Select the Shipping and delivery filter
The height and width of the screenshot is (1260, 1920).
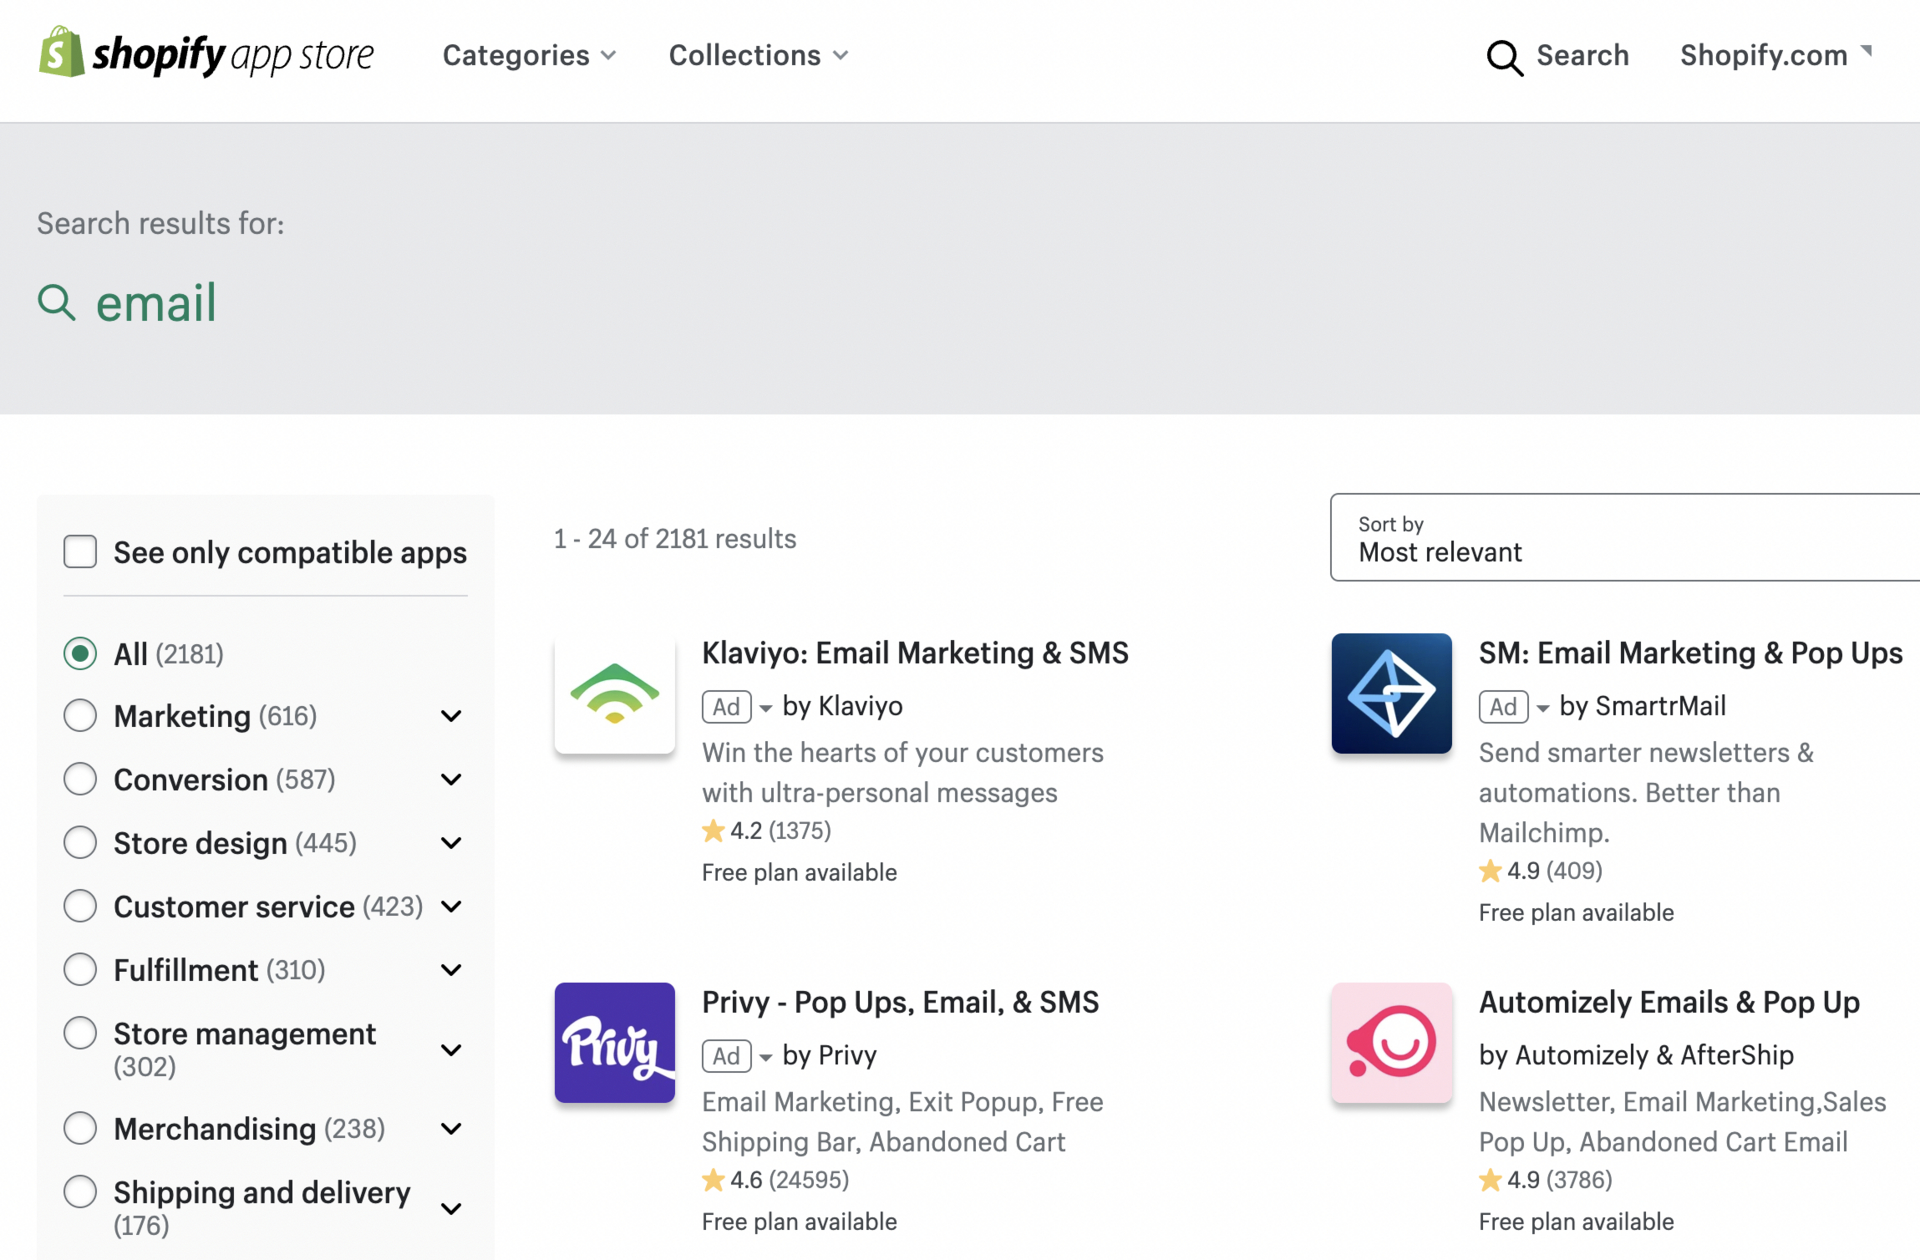coord(80,1191)
